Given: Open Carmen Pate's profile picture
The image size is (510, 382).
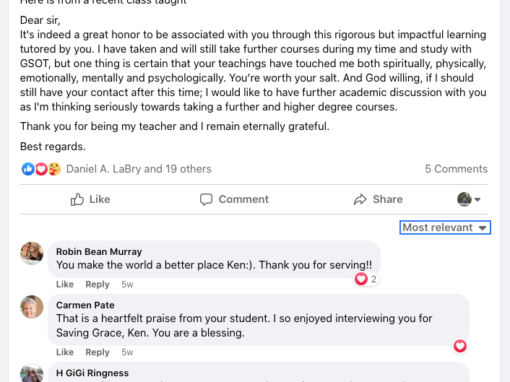Looking at the screenshot, I should point(32,307).
